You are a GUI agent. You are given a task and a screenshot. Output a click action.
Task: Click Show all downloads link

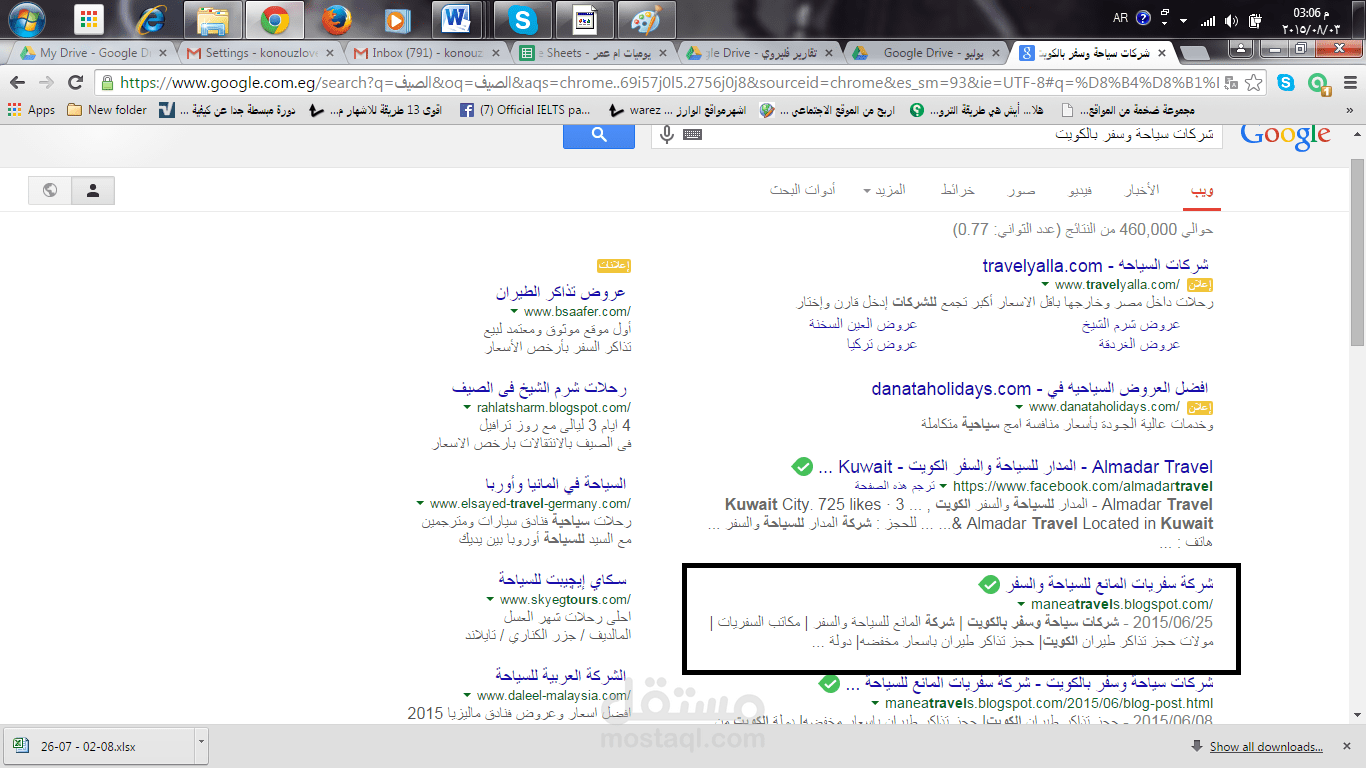tap(1266, 746)
